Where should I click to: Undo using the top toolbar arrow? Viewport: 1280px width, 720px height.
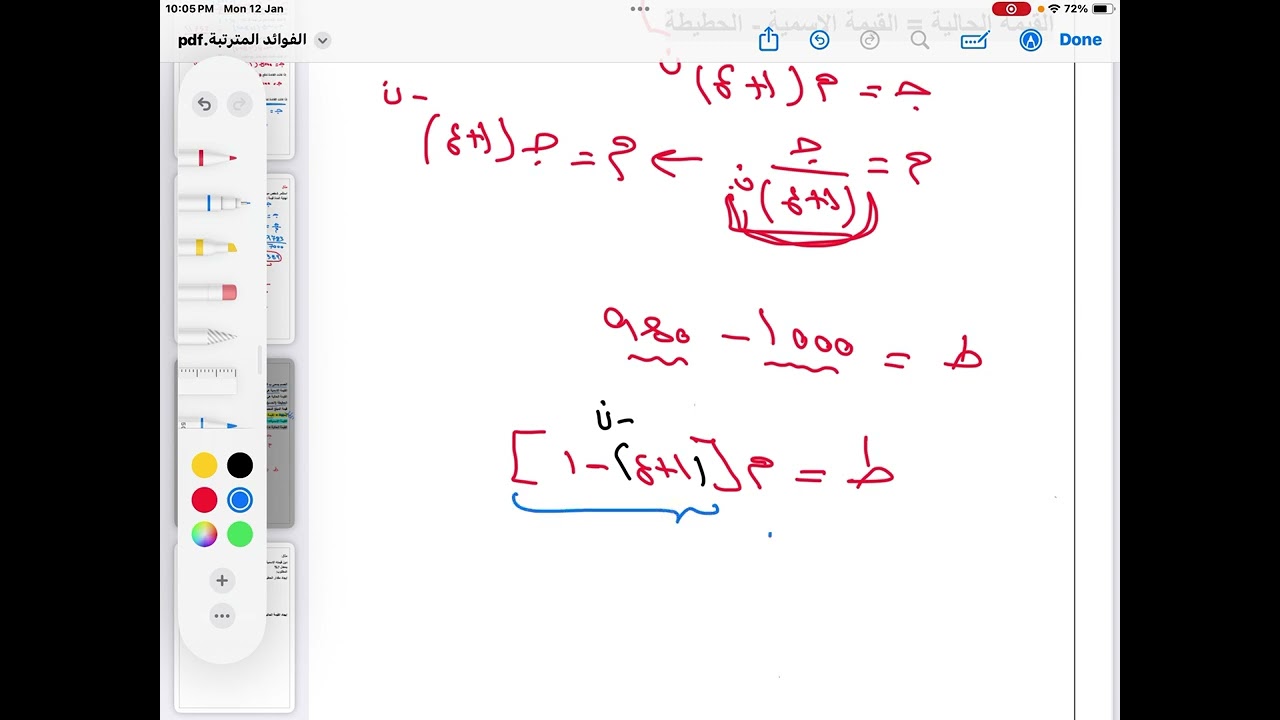click(x=819, y=40)
